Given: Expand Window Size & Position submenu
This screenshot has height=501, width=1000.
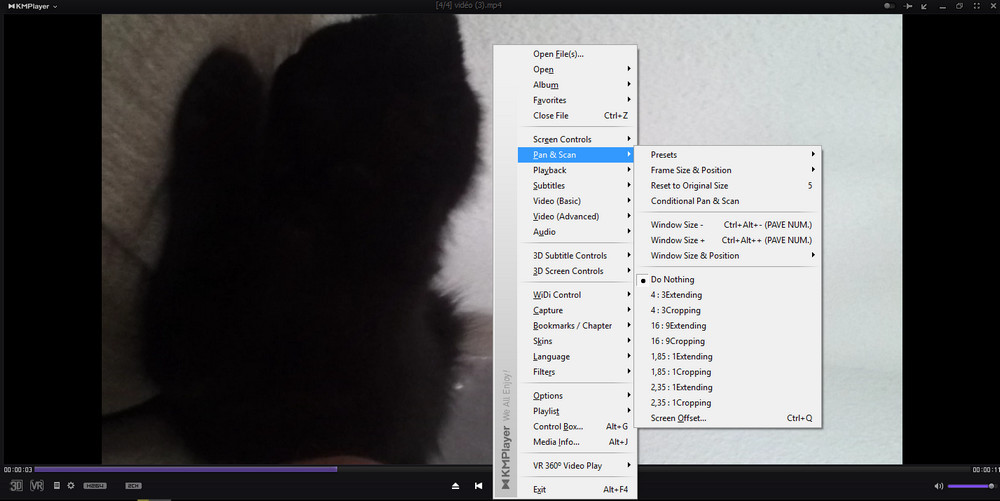Looking at the screenshot, I should coord(728,256).
